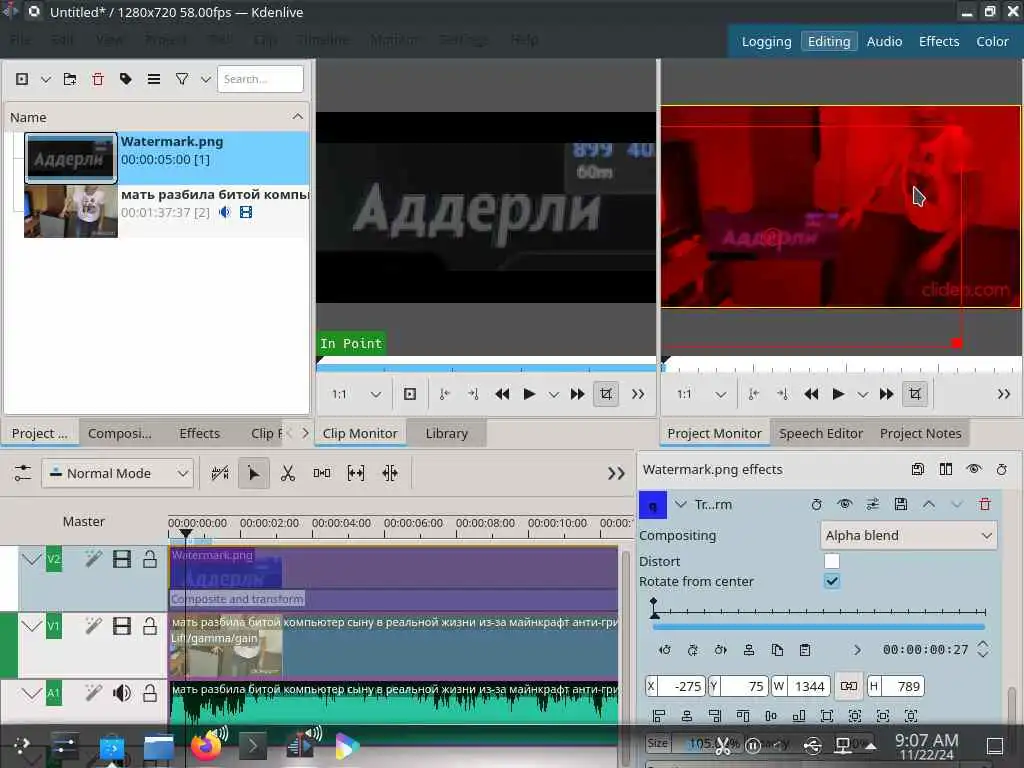This screenshot has height=768, width=1024.
Task: Open clip monitor 1:1 zoom dropdown
Action: [x=356, y=394]
